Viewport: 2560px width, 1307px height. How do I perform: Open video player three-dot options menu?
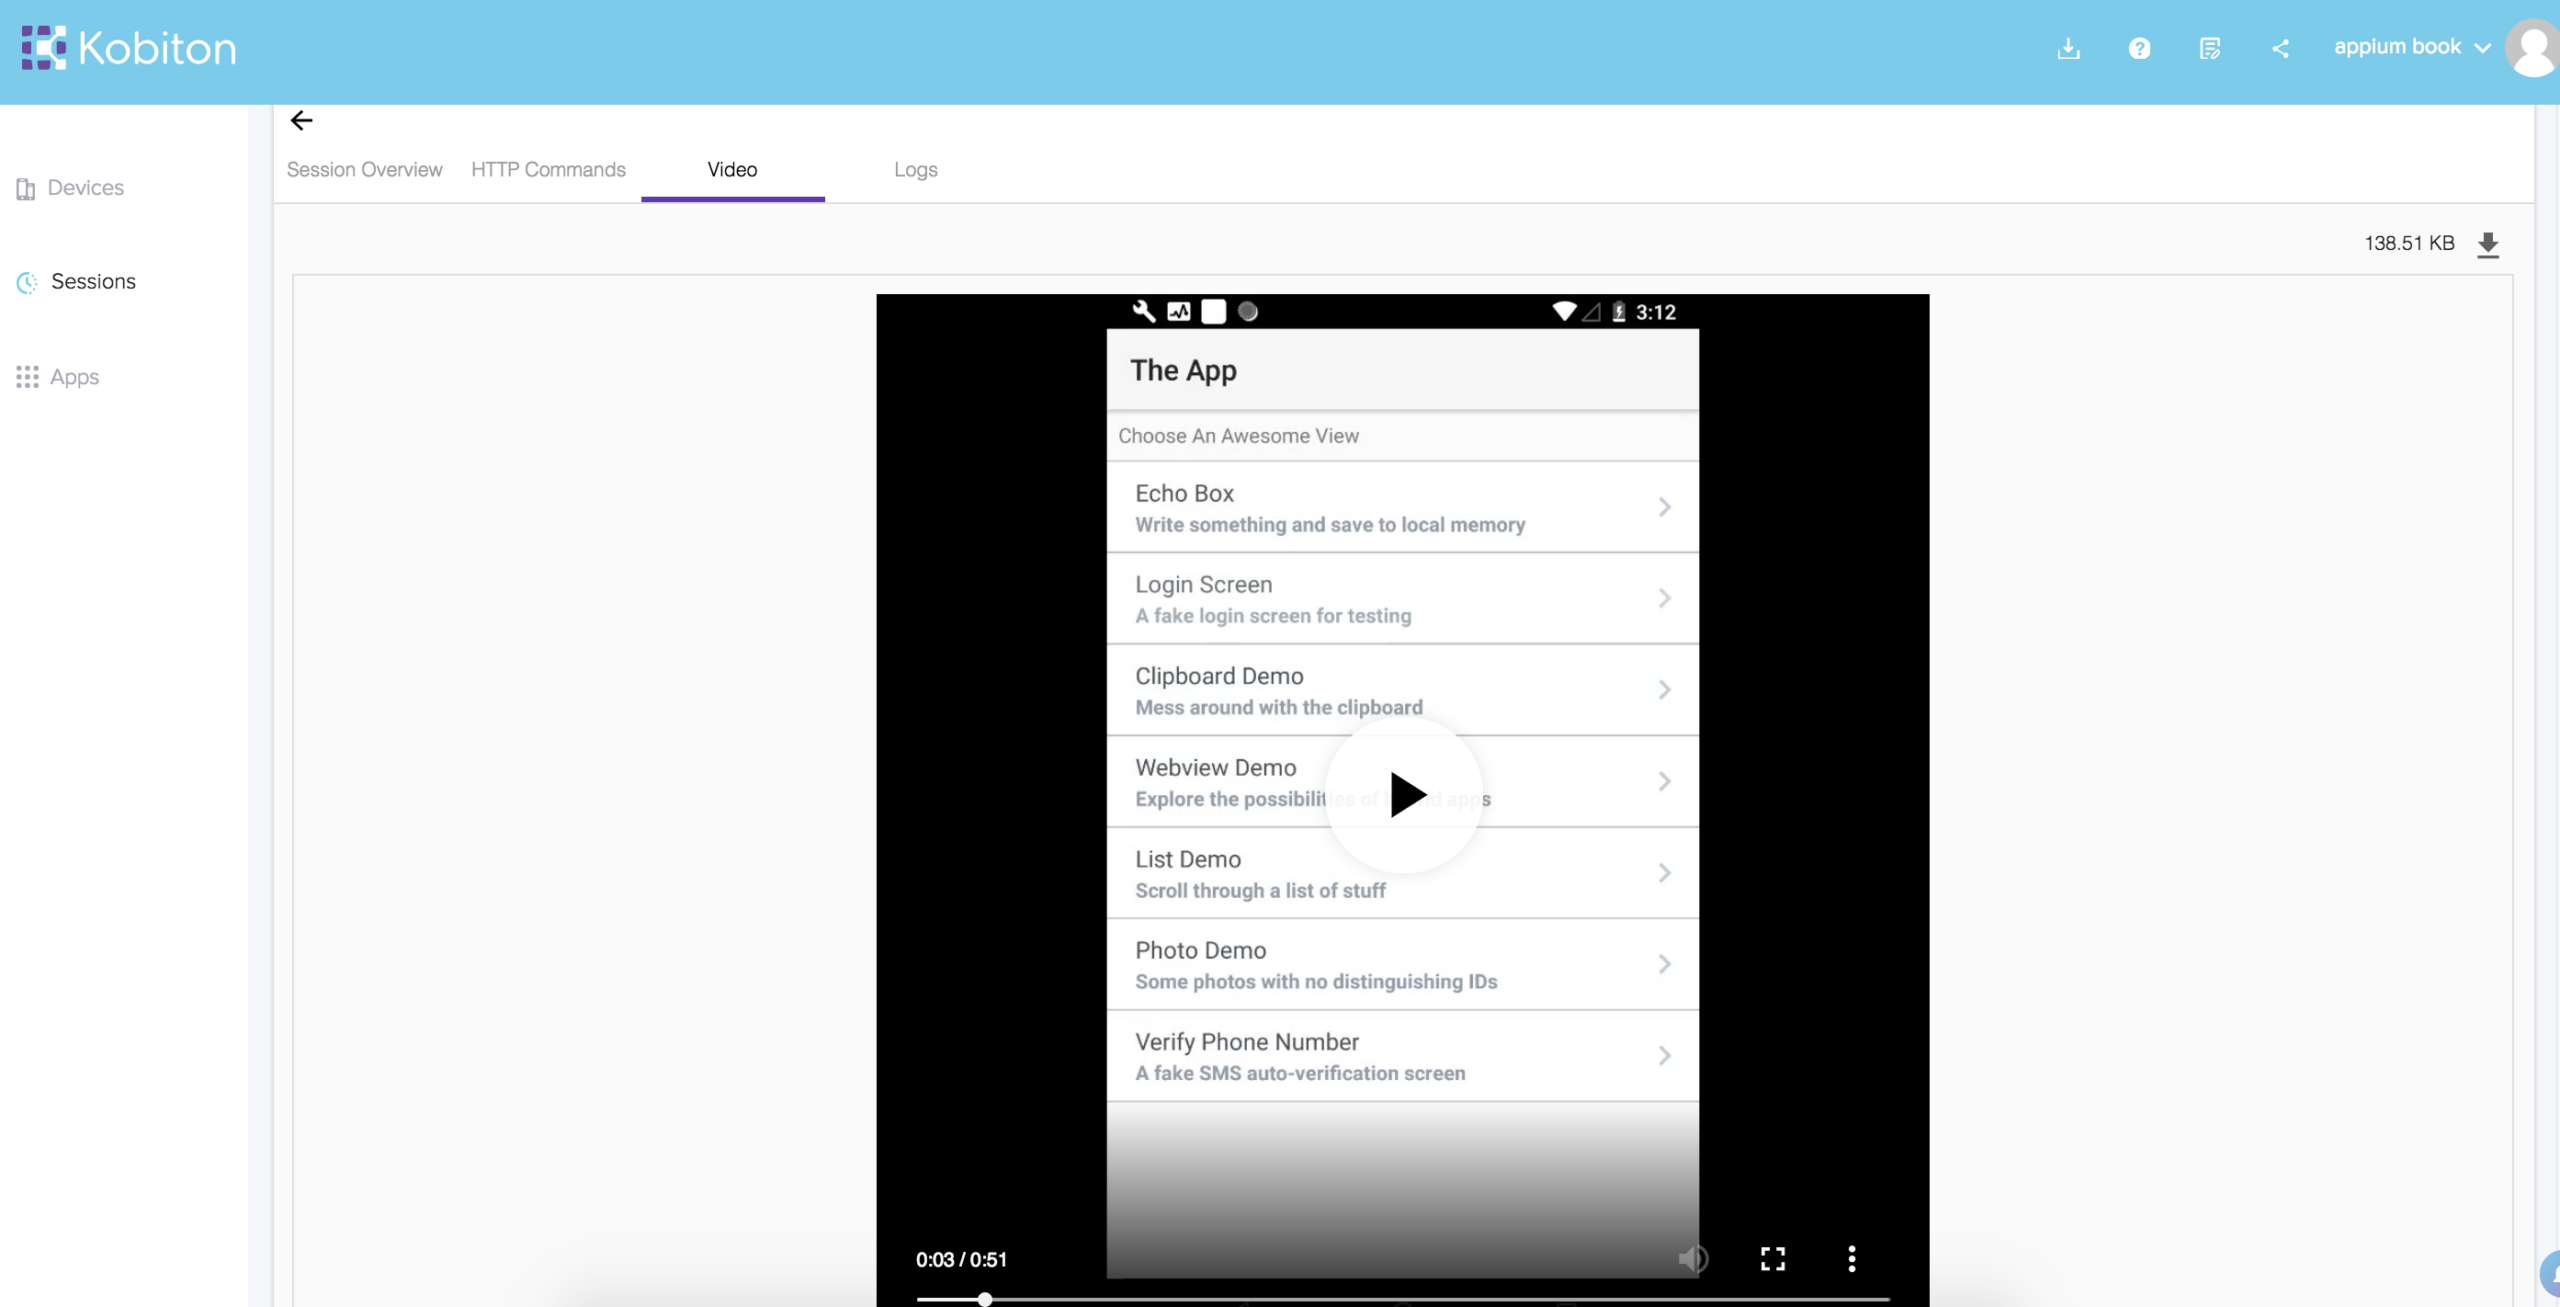[x=1851, y=1259]
